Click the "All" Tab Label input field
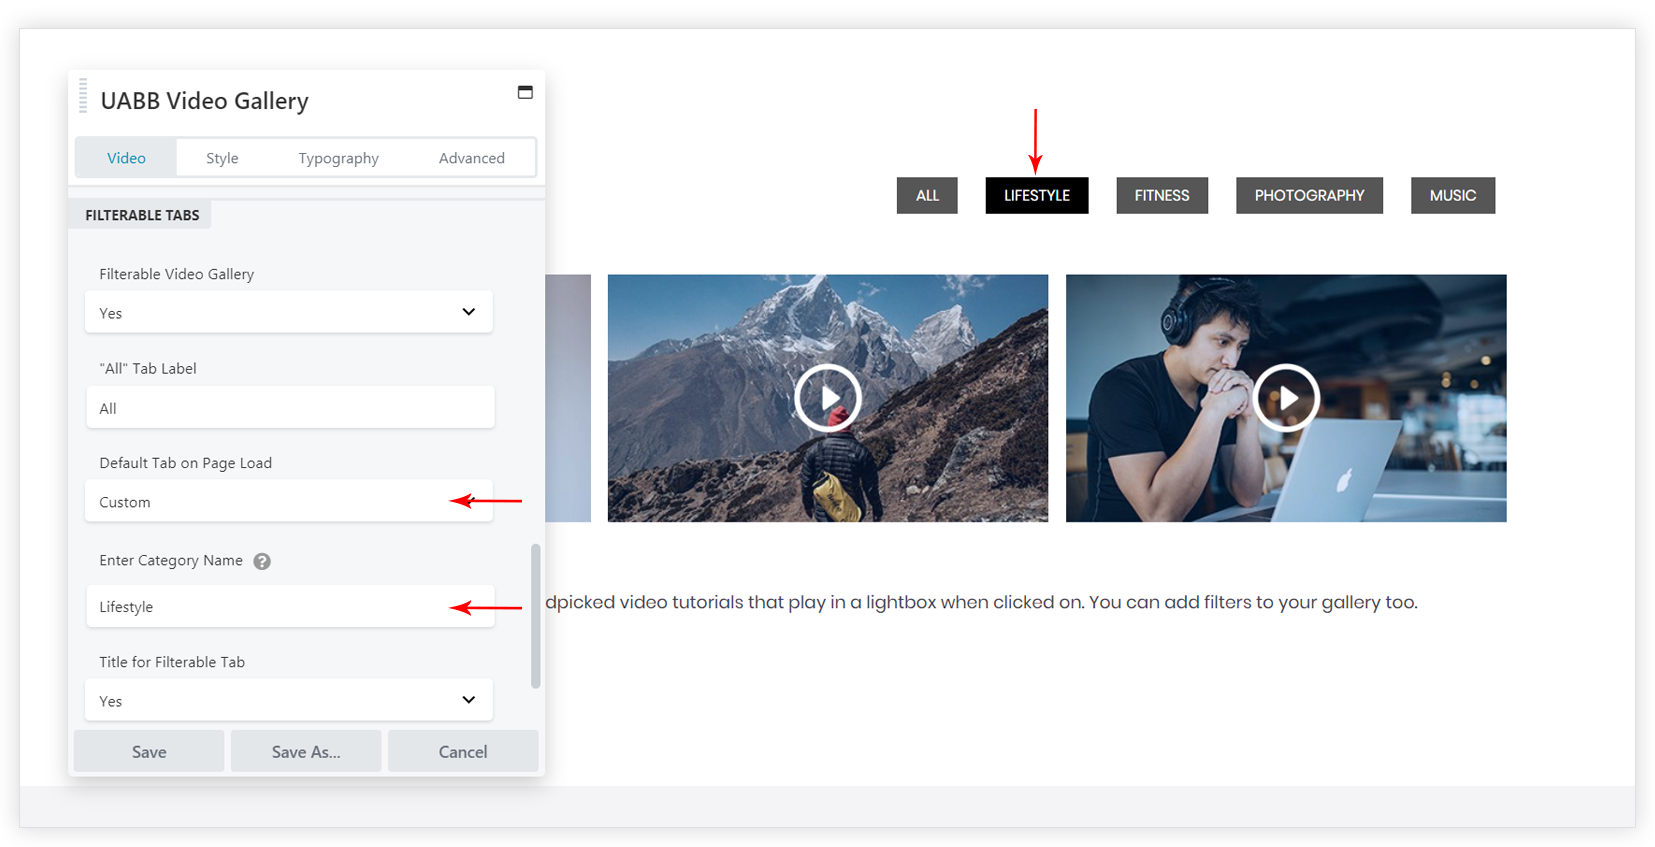 tap(290, 408)
